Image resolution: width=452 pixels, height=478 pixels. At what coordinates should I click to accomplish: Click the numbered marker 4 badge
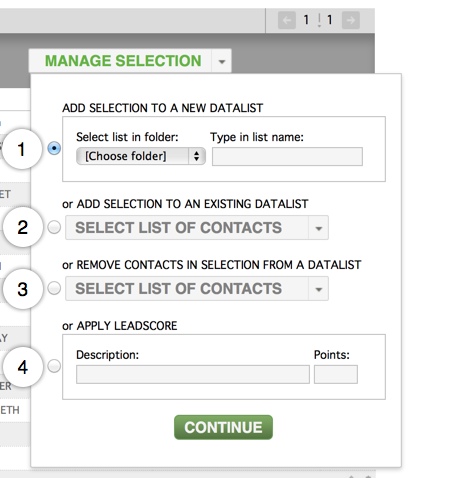click(23, 367)
